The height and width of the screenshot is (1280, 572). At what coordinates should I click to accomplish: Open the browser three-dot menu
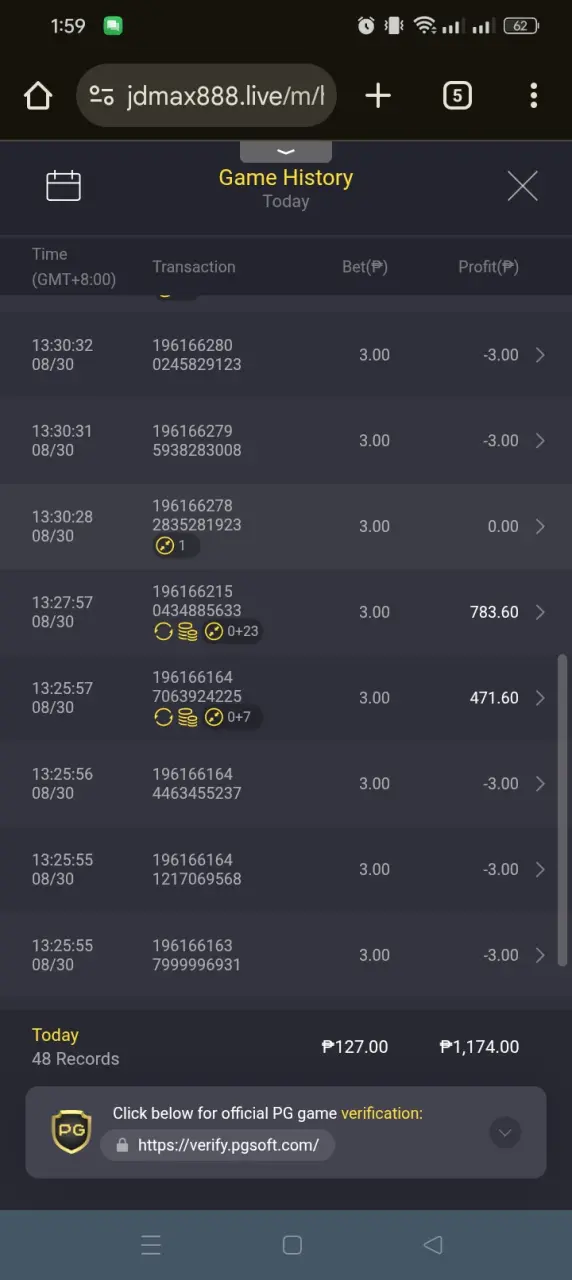pos(533,96)
